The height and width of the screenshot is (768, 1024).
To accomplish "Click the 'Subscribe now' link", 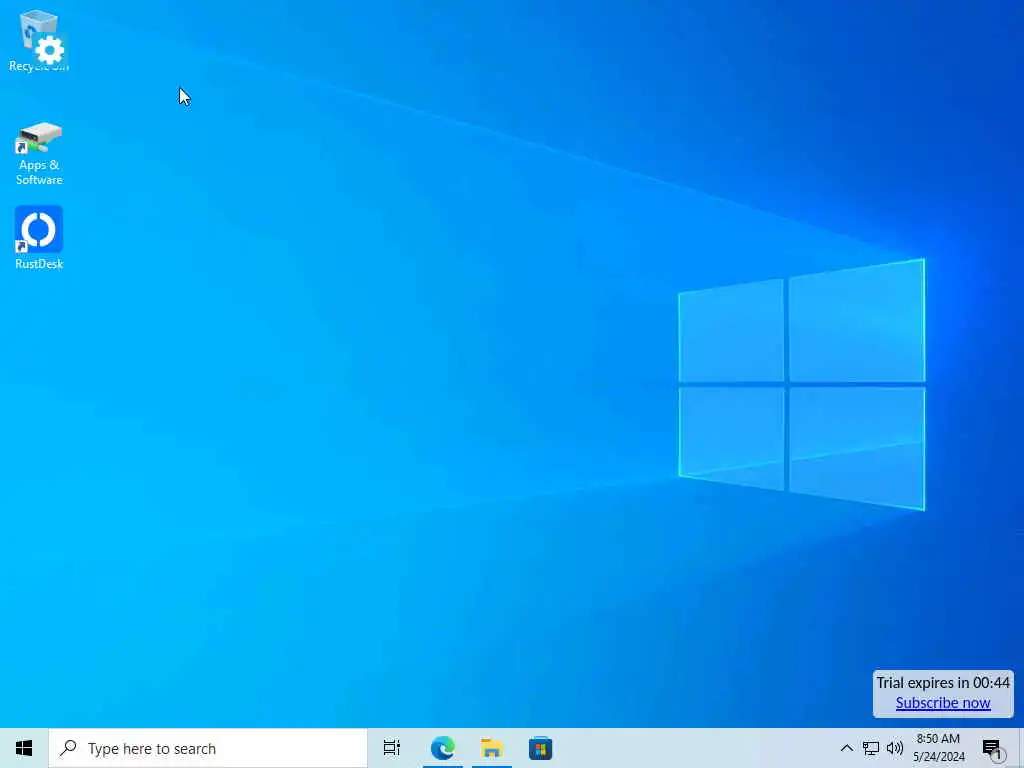I will coord(943,703).
